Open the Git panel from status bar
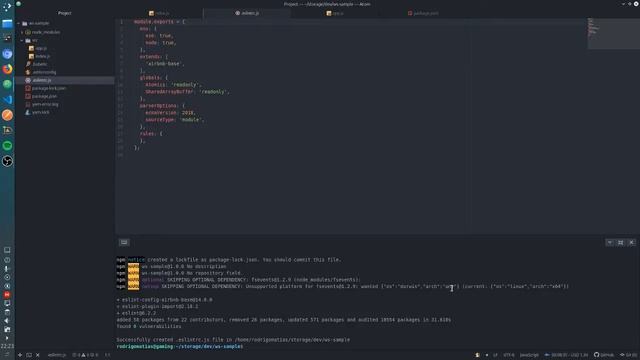The image size is (640, 360). tap(628, 355)
